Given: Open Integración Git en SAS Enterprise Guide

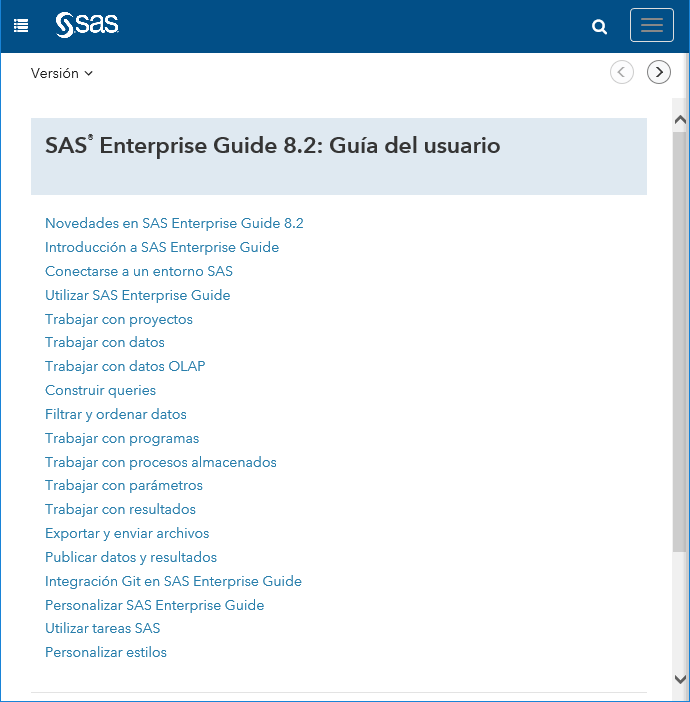Looking at the screenshot, I should click(x=173, y=581).
